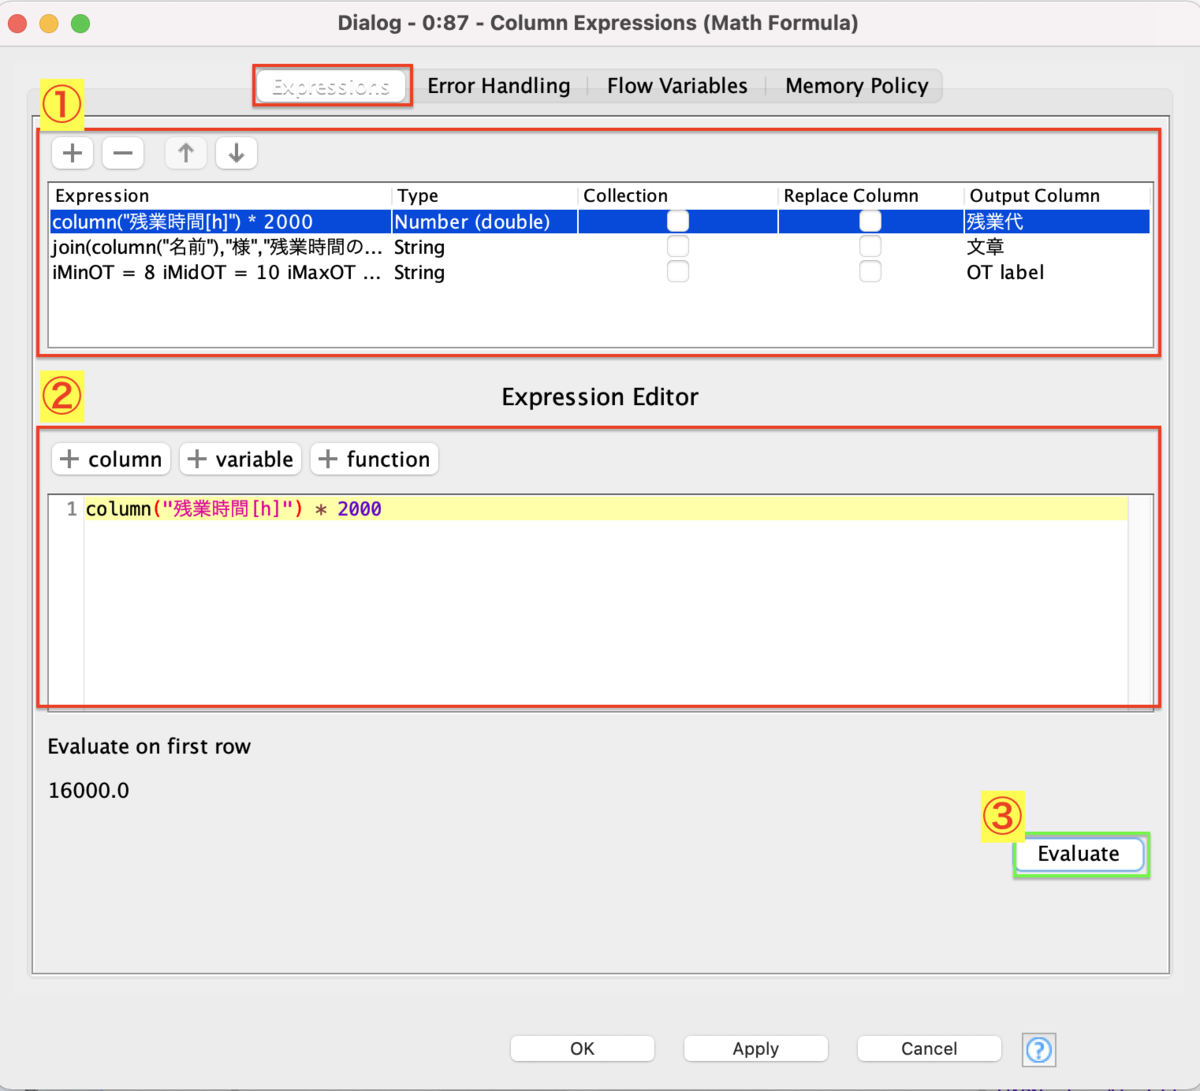
Task: Move the selected expression up
Action: coord(185,152)
